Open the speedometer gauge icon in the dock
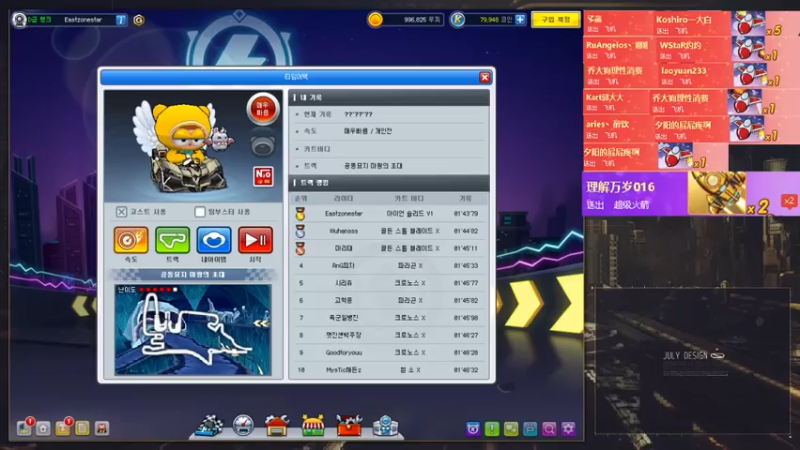Viewport: 800px width, 450px height. click(x=243, y=426)
